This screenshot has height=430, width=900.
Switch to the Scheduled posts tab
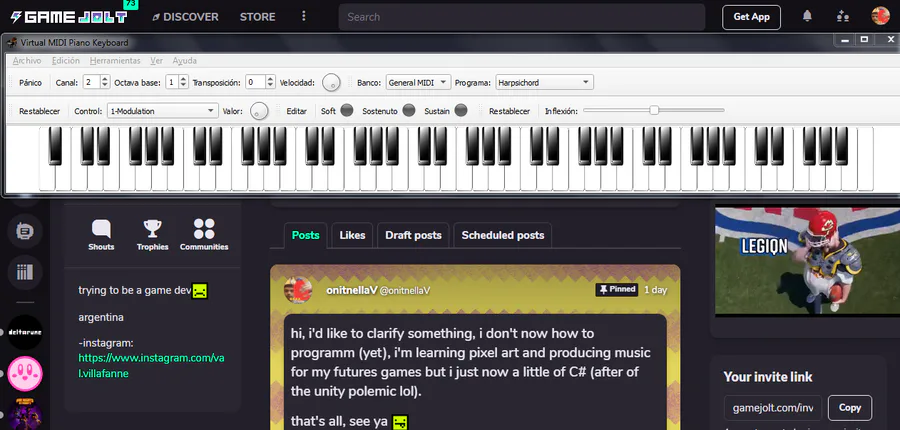point(503,235)
